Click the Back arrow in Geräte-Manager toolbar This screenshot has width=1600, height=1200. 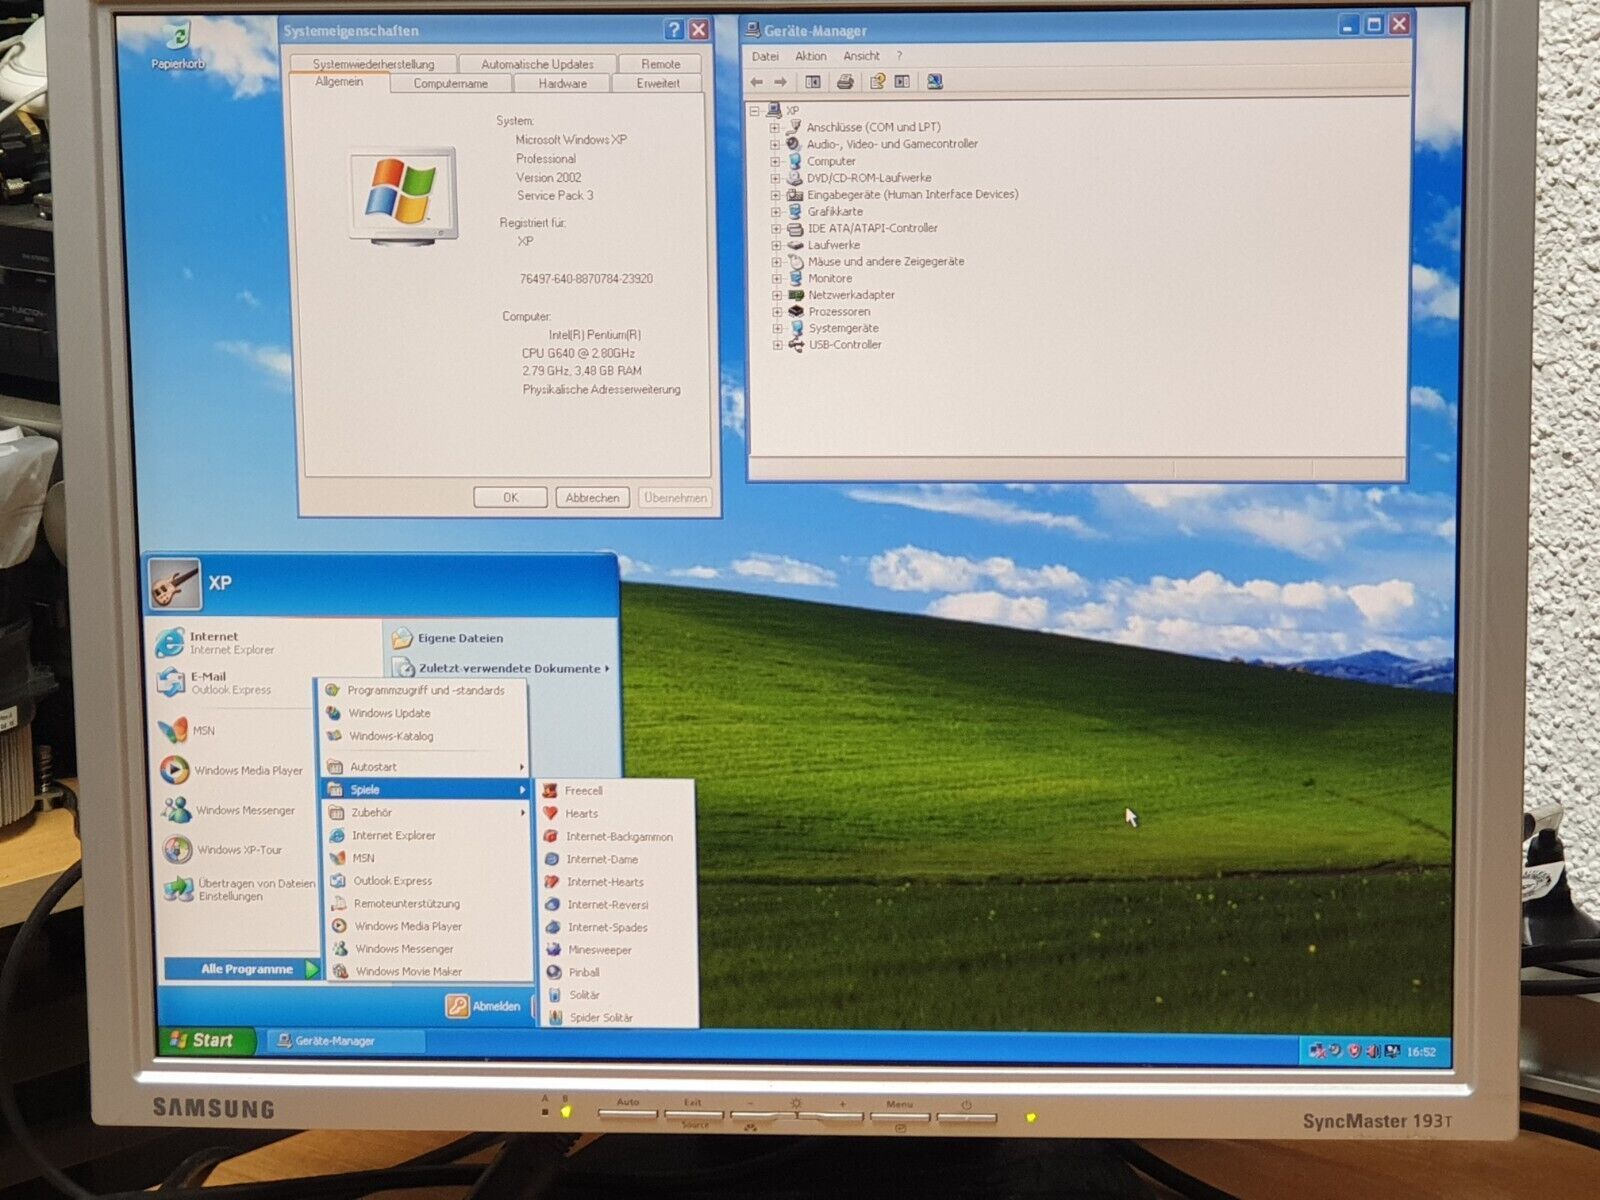pos(757,82)
